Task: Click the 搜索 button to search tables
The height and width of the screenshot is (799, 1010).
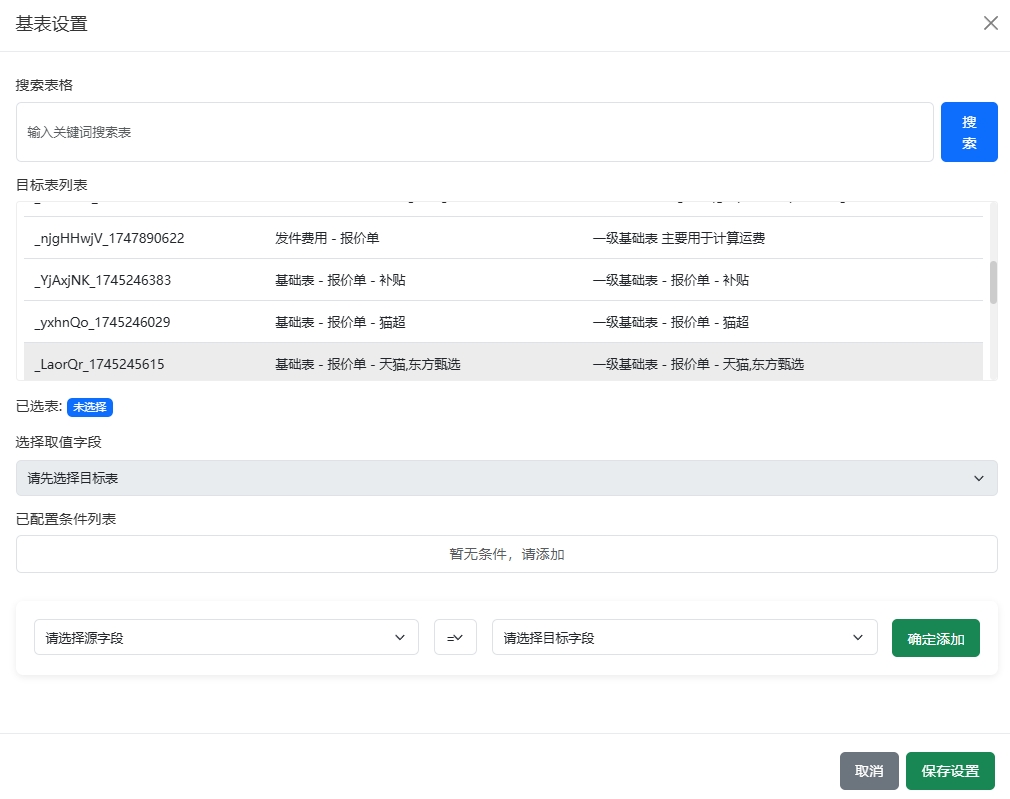Action: pyautogui.click(x=968, y=131)
